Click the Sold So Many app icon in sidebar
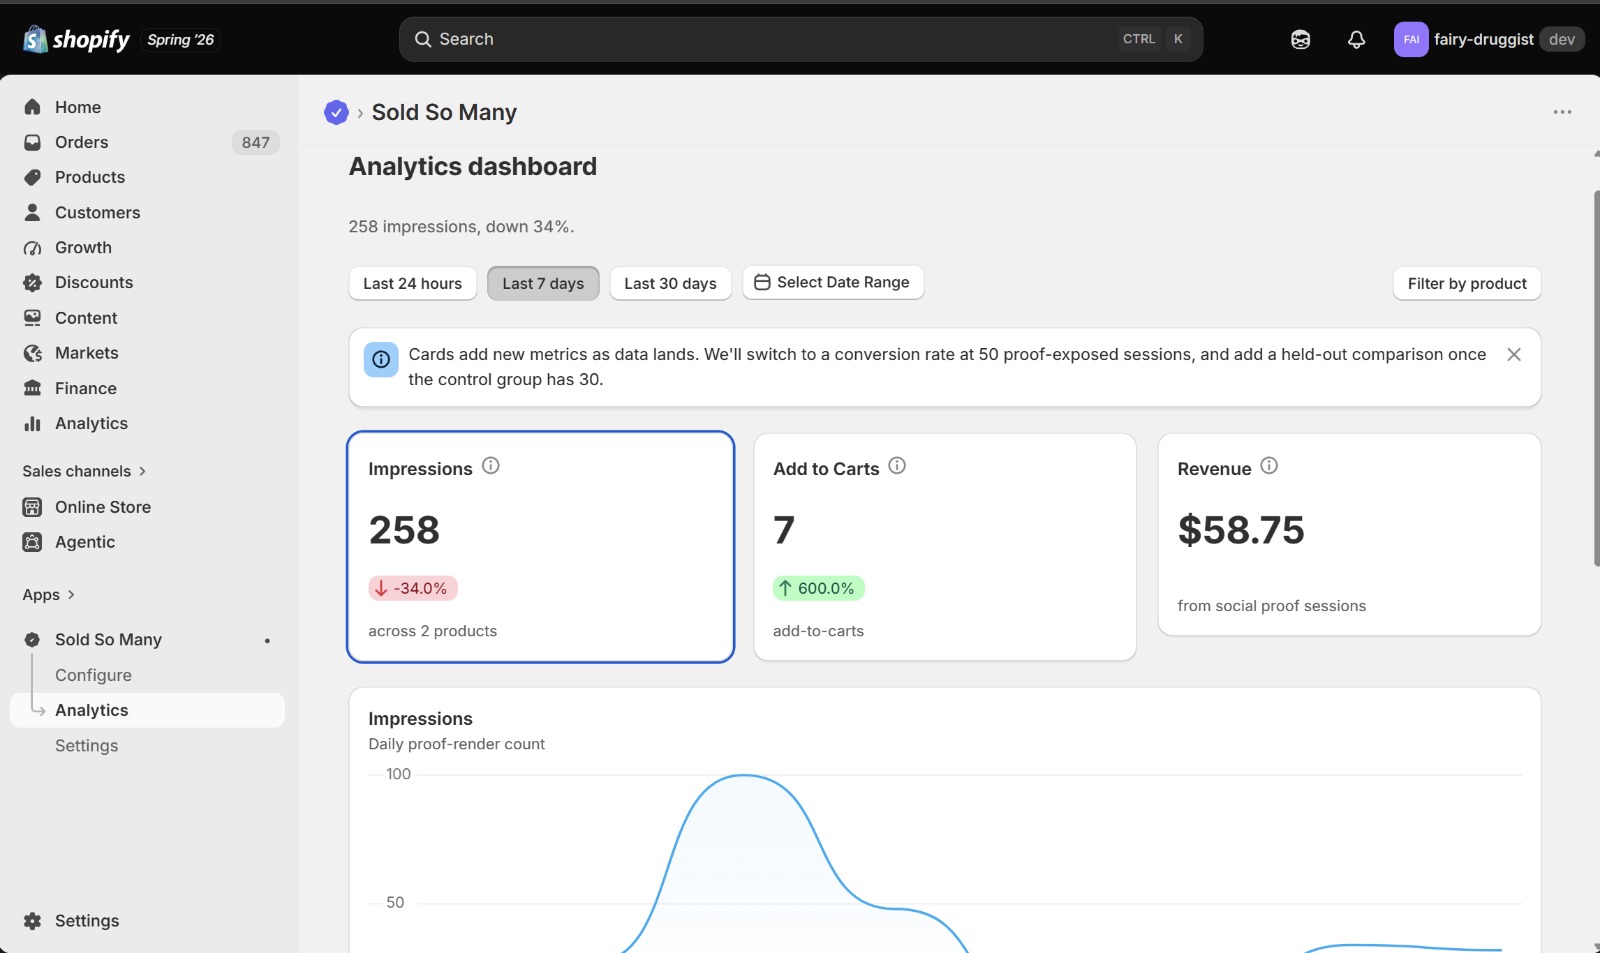The image size is (1600, 953). click(x=33, y=639)
